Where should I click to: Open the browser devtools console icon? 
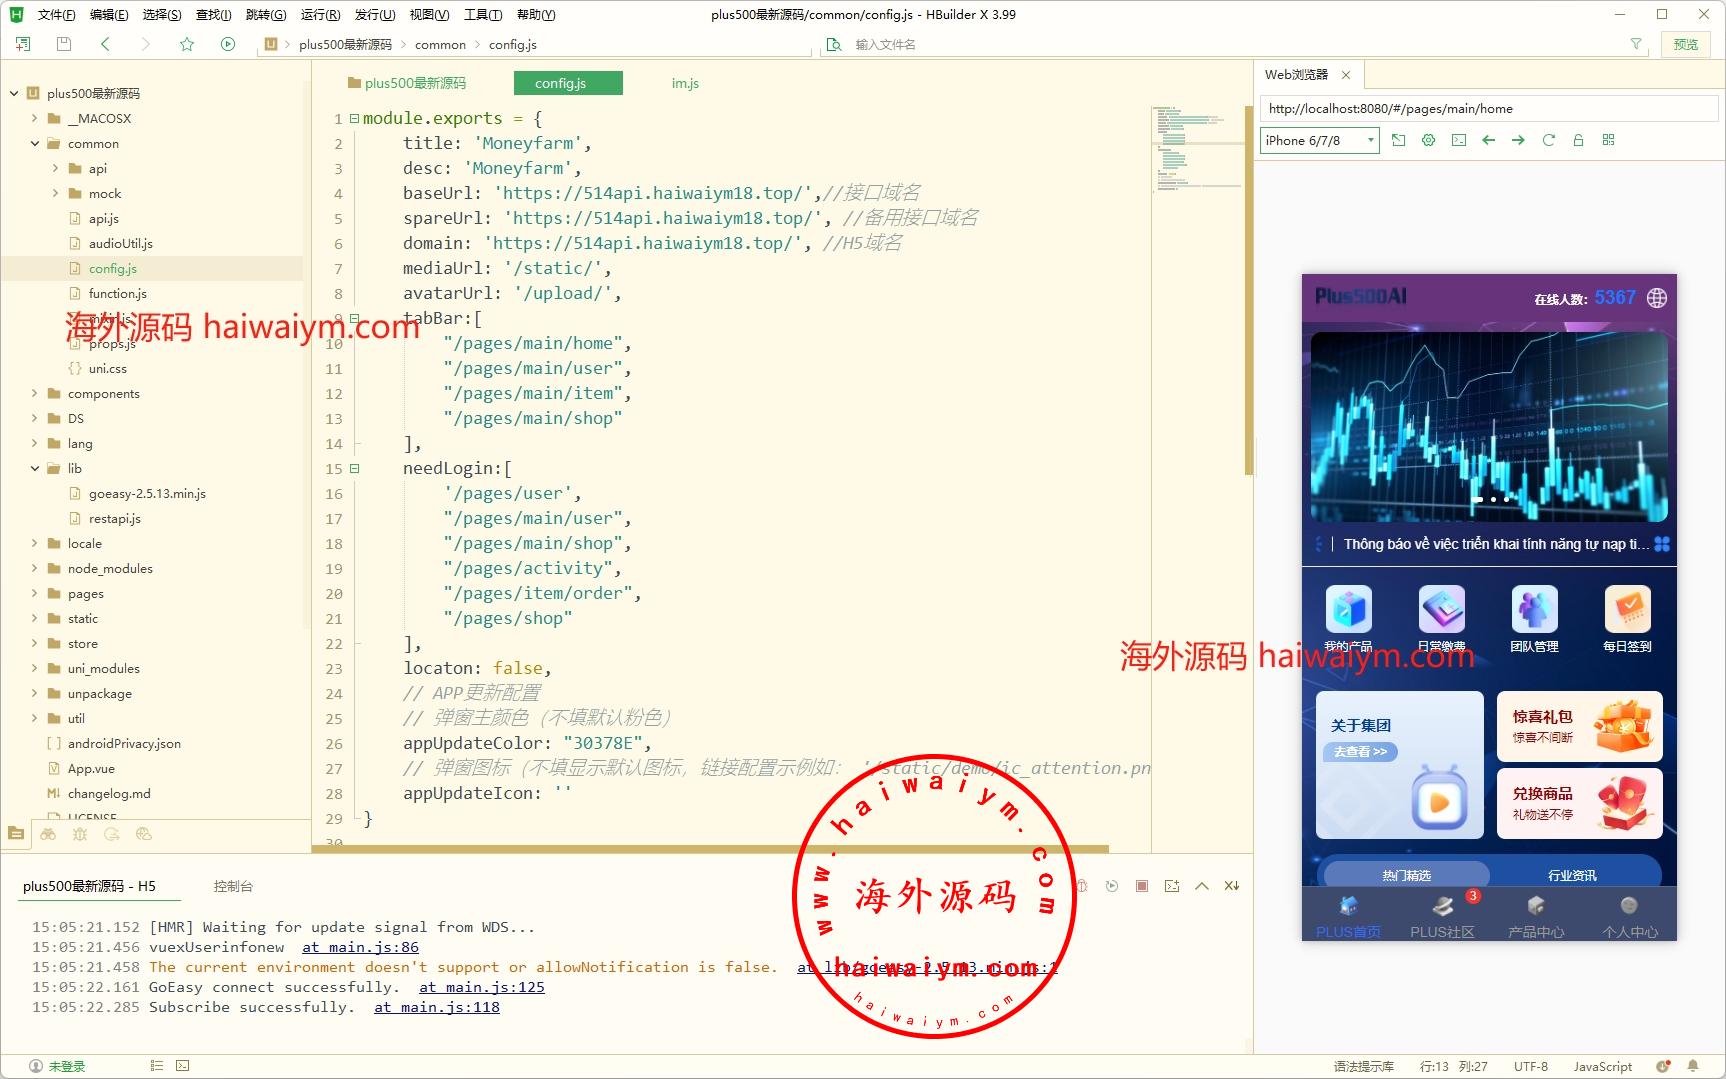coord(1459,140)
